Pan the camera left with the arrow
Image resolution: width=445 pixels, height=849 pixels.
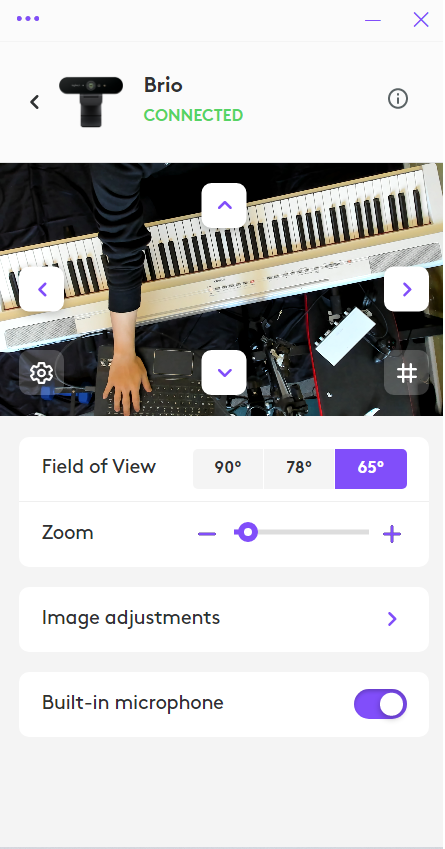point(42,289)
